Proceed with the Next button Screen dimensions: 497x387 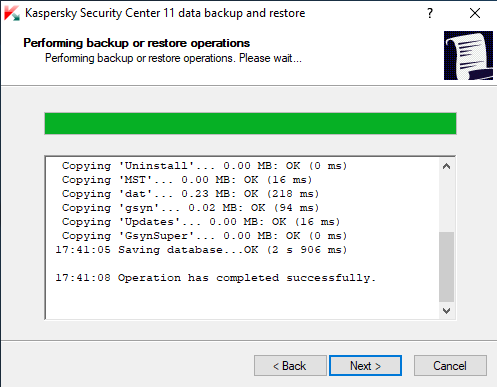point(365,366)
